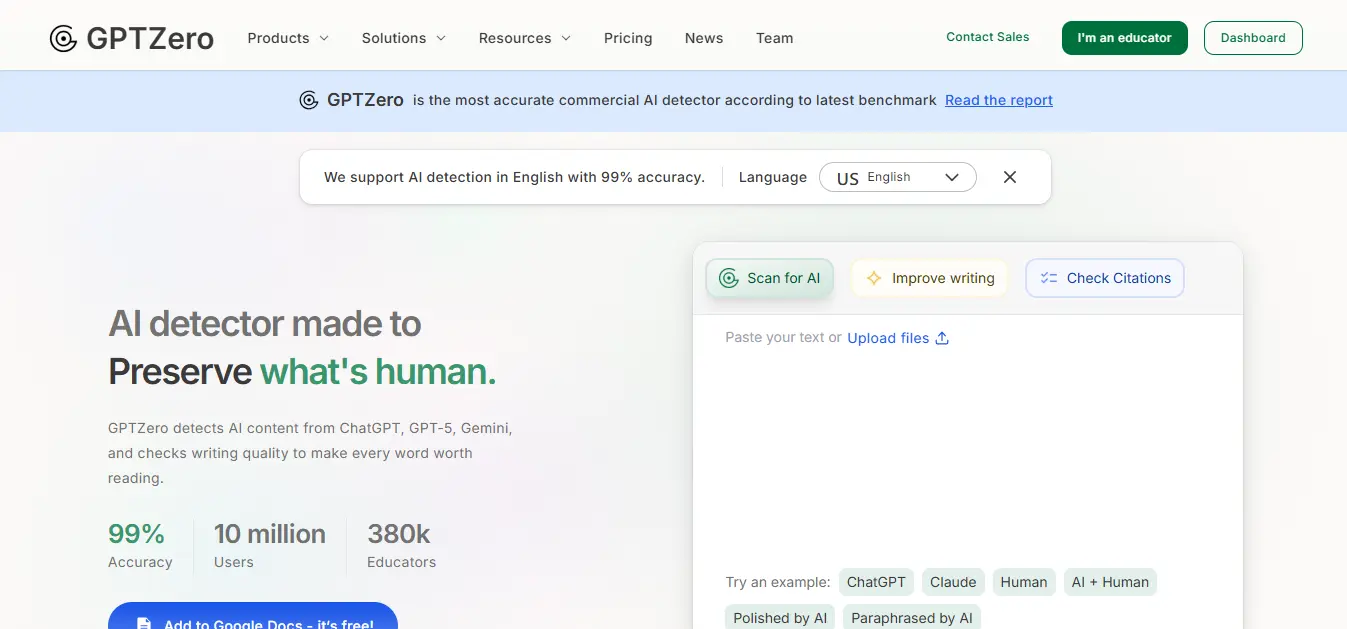This screenshot has height=629, width=1347.
Task: Click the heading 'Preserve what's human.'
Action: (302, 372)
